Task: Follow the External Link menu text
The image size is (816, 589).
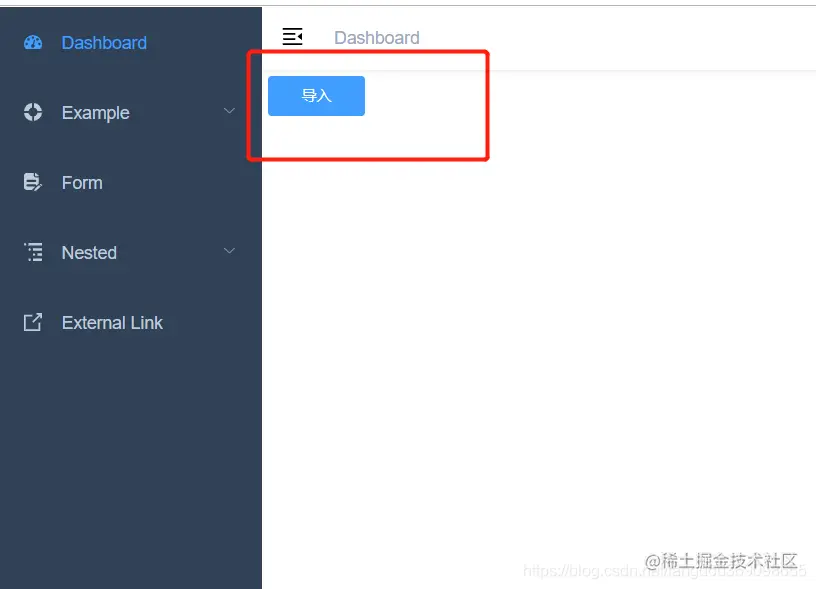Action: [112, 323]
